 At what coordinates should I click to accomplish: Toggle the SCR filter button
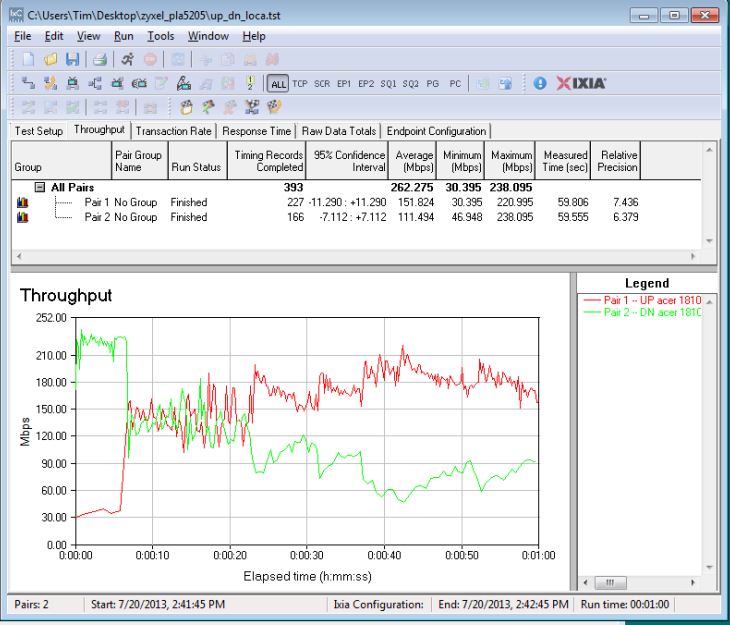pyautogui.click(x=322, y=84)
